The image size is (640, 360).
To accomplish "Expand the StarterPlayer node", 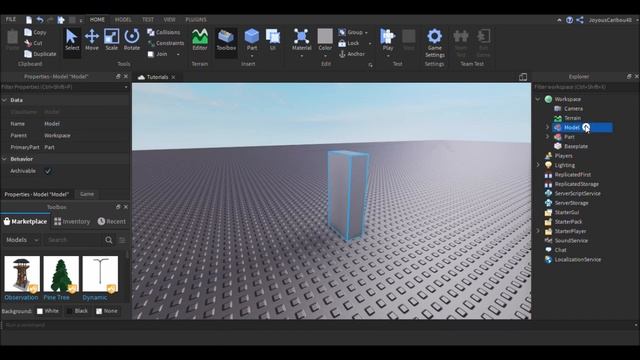I will point(538,231).
